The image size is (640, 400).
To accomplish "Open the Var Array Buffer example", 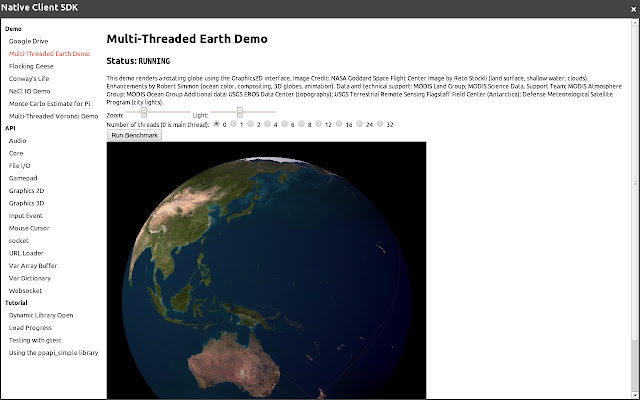I will pos(33,266).
